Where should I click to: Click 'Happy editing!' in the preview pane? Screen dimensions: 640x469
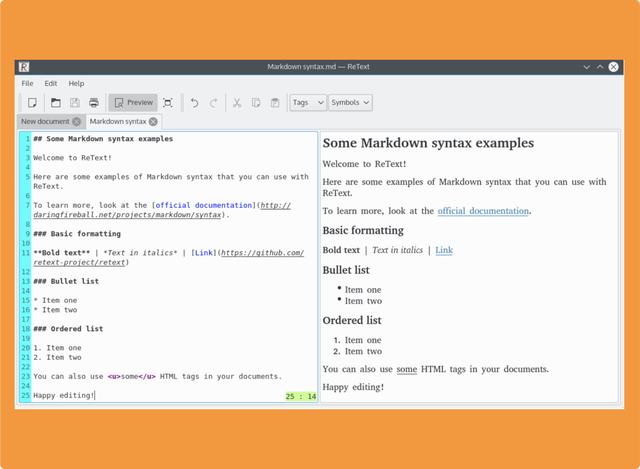[353, 387]
